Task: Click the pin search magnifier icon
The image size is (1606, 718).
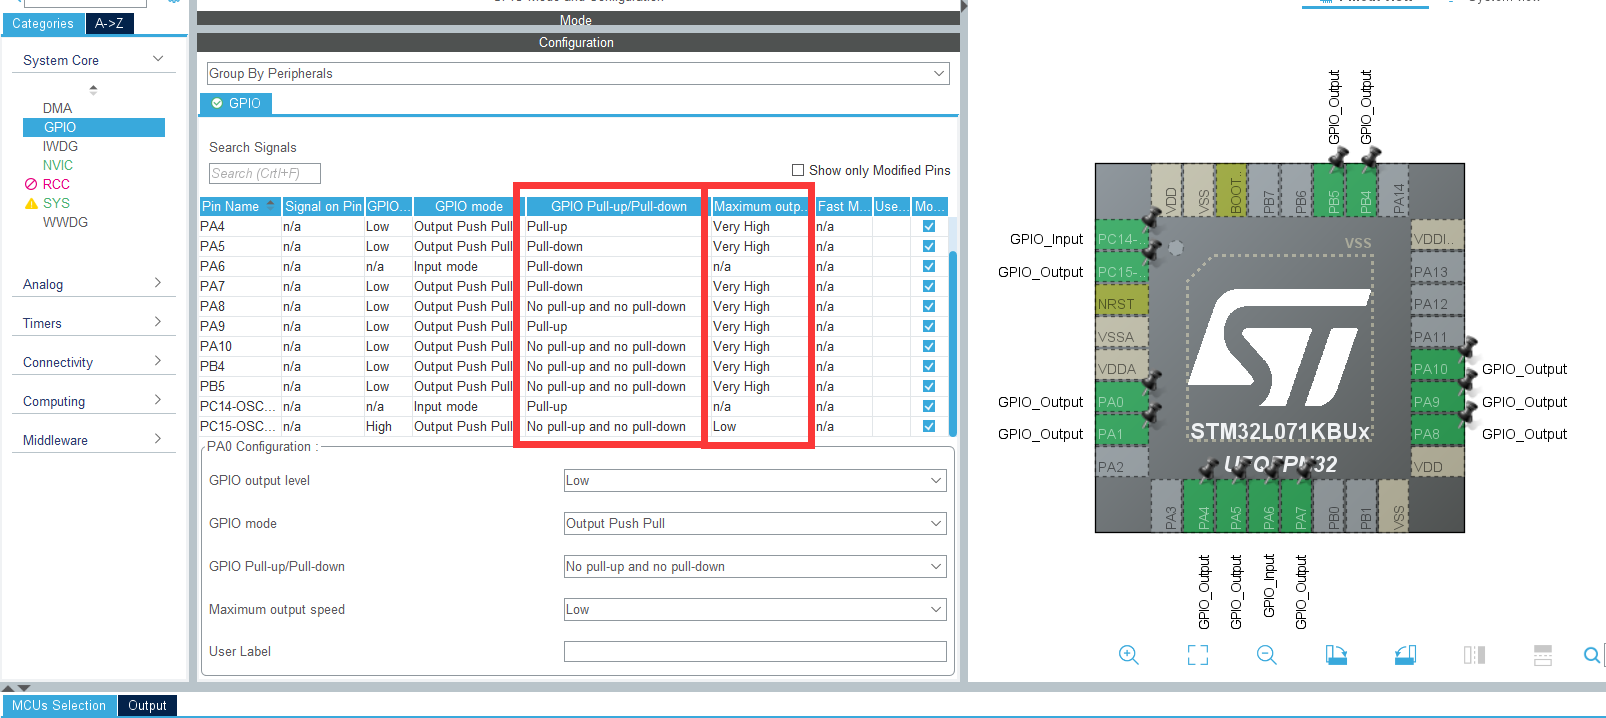Action: [x=1592, y=655]
